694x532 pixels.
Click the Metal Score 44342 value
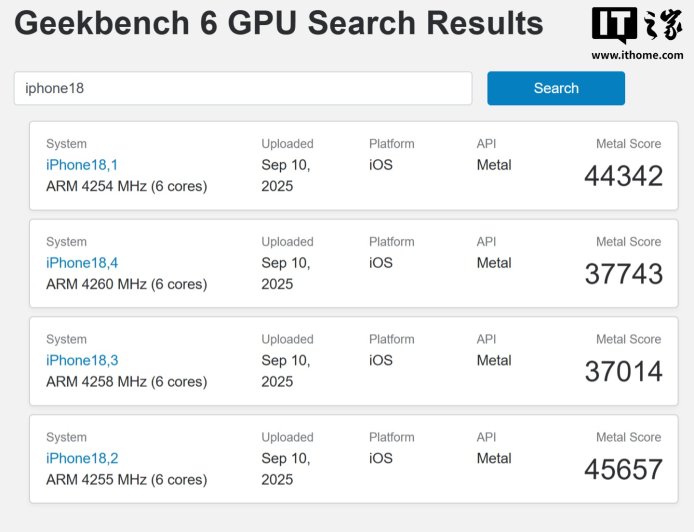623,176
